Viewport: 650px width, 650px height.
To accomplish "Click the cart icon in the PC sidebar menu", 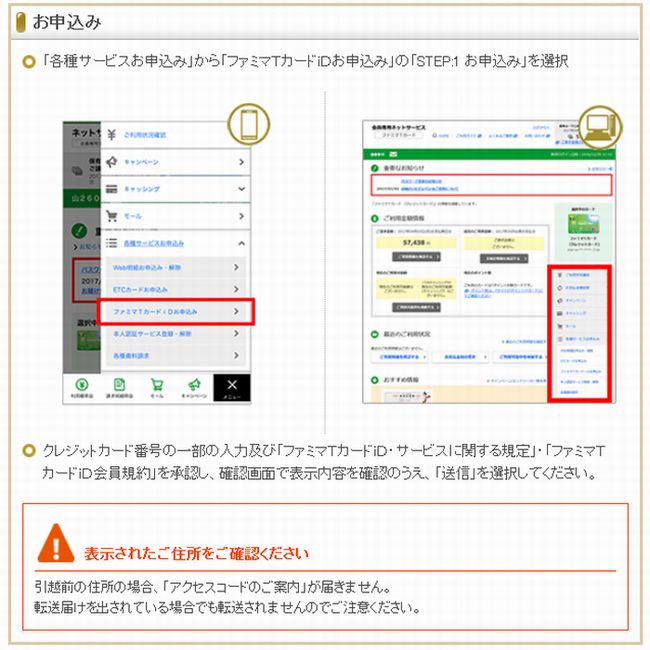I will tap(560, 326).
